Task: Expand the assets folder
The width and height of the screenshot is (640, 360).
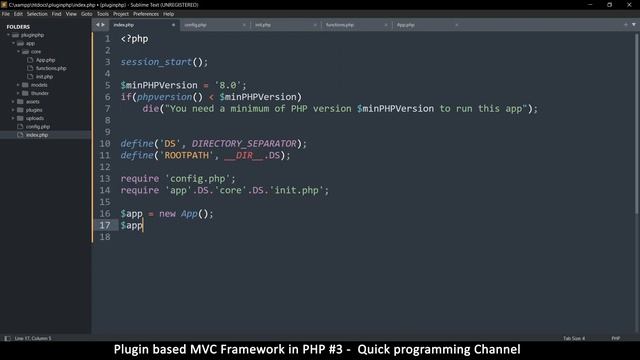Action: (13, 102)
